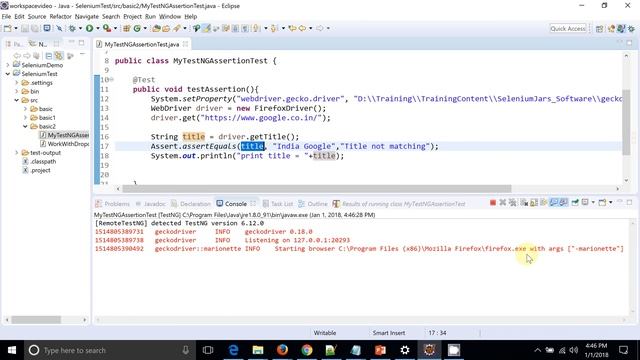Open the Open Console dropdown arrow

(611, 202)
